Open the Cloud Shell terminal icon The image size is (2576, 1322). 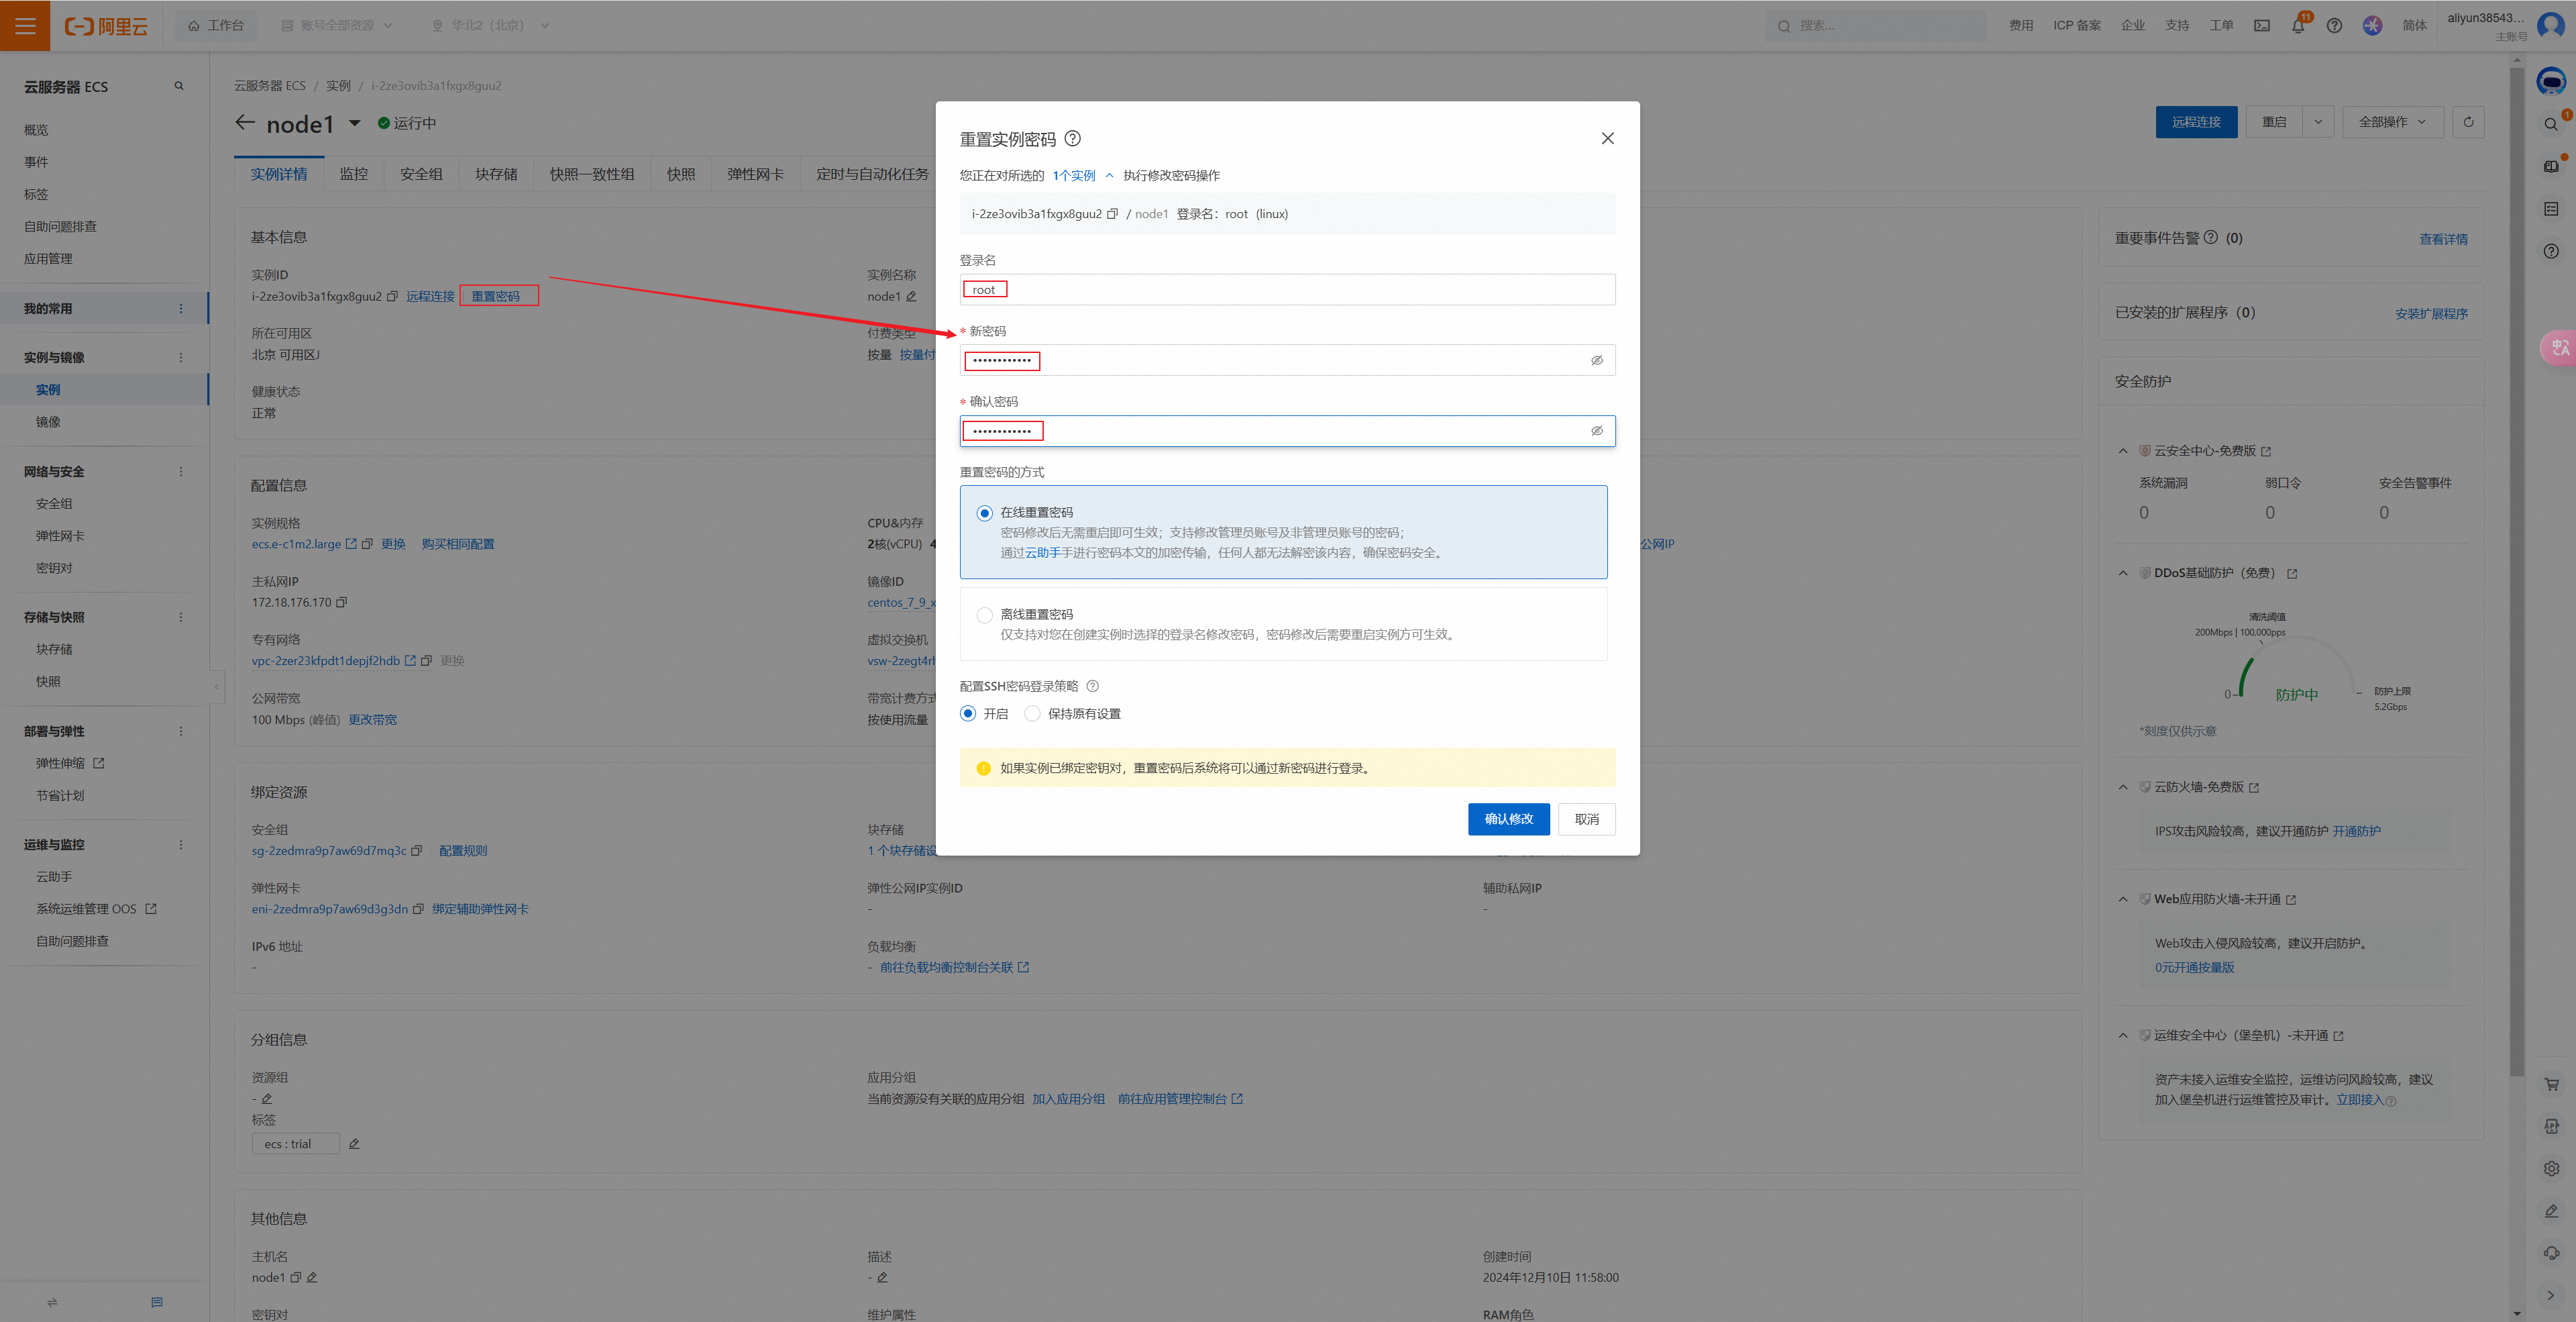(x=2262, y=26)
